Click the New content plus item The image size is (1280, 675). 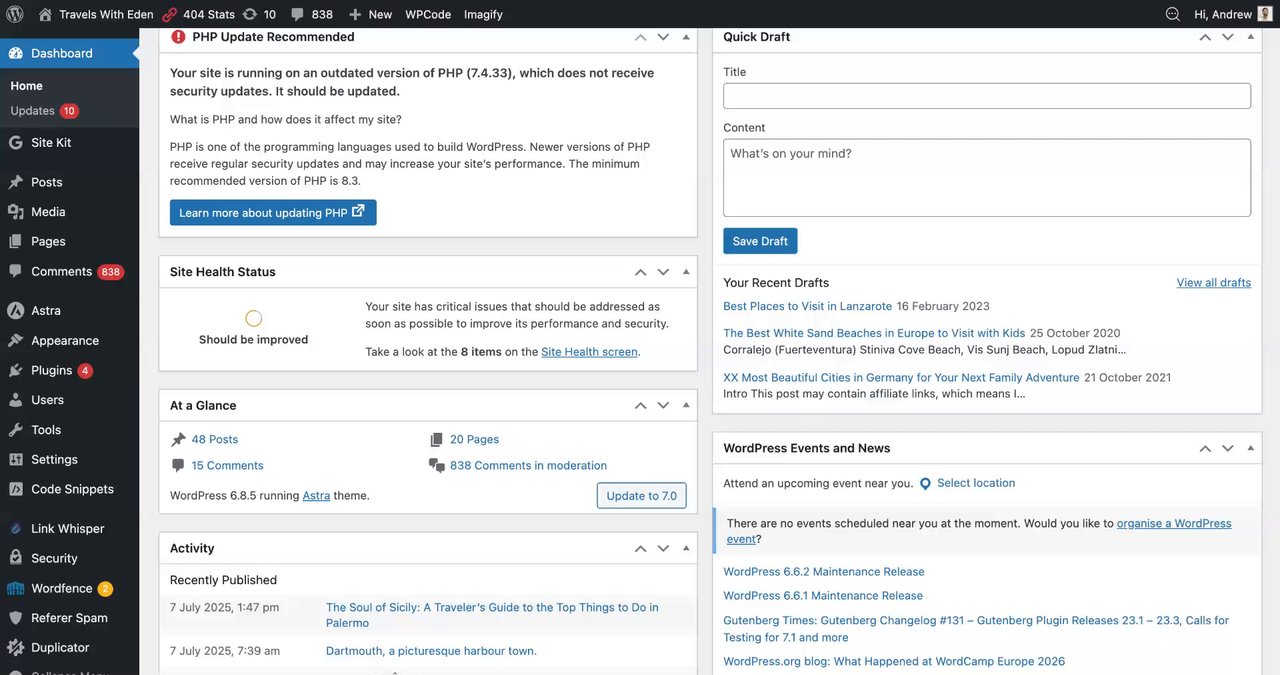pos(370,14)
